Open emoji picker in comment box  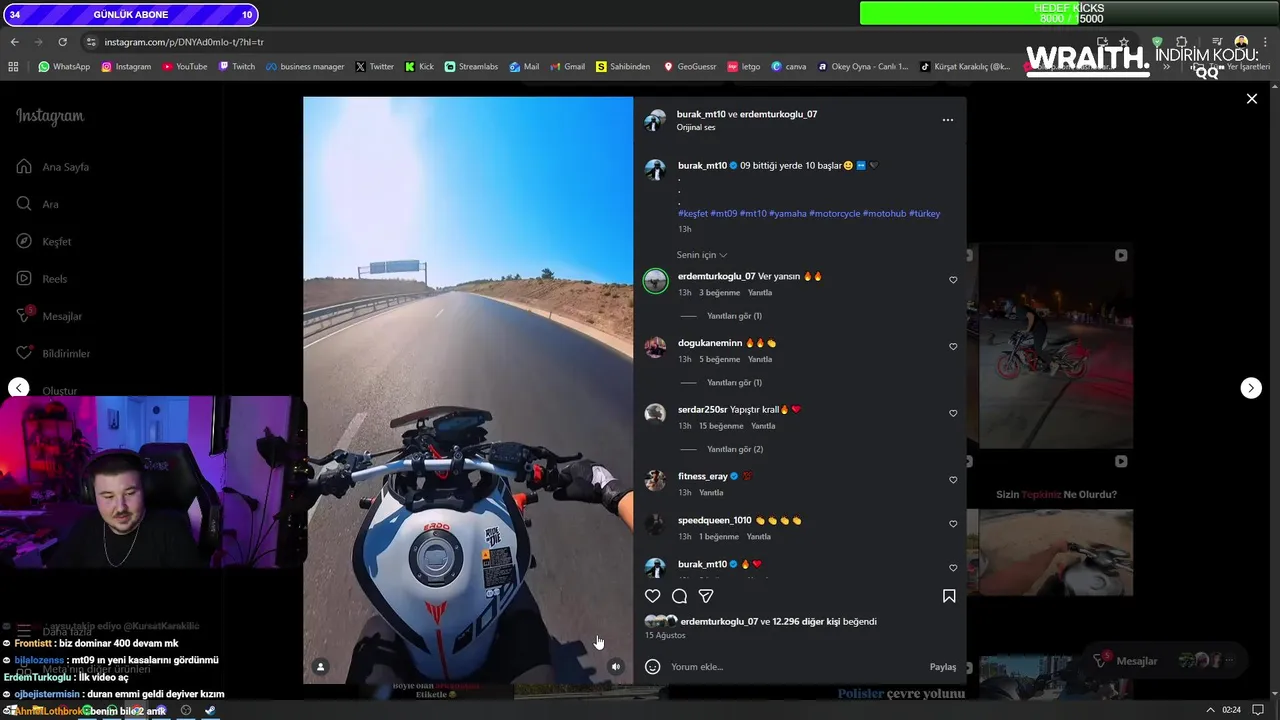click(652, 667)
